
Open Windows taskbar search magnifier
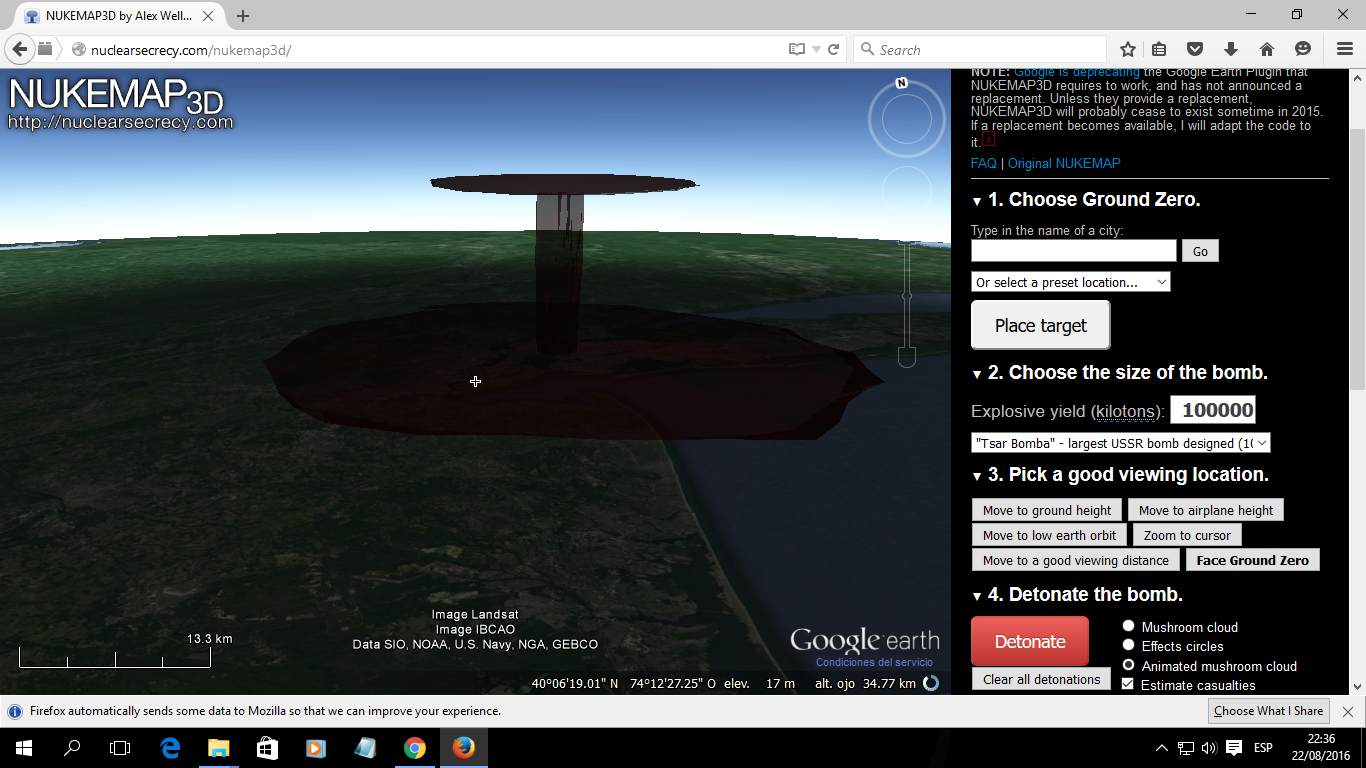pos(72,747)
